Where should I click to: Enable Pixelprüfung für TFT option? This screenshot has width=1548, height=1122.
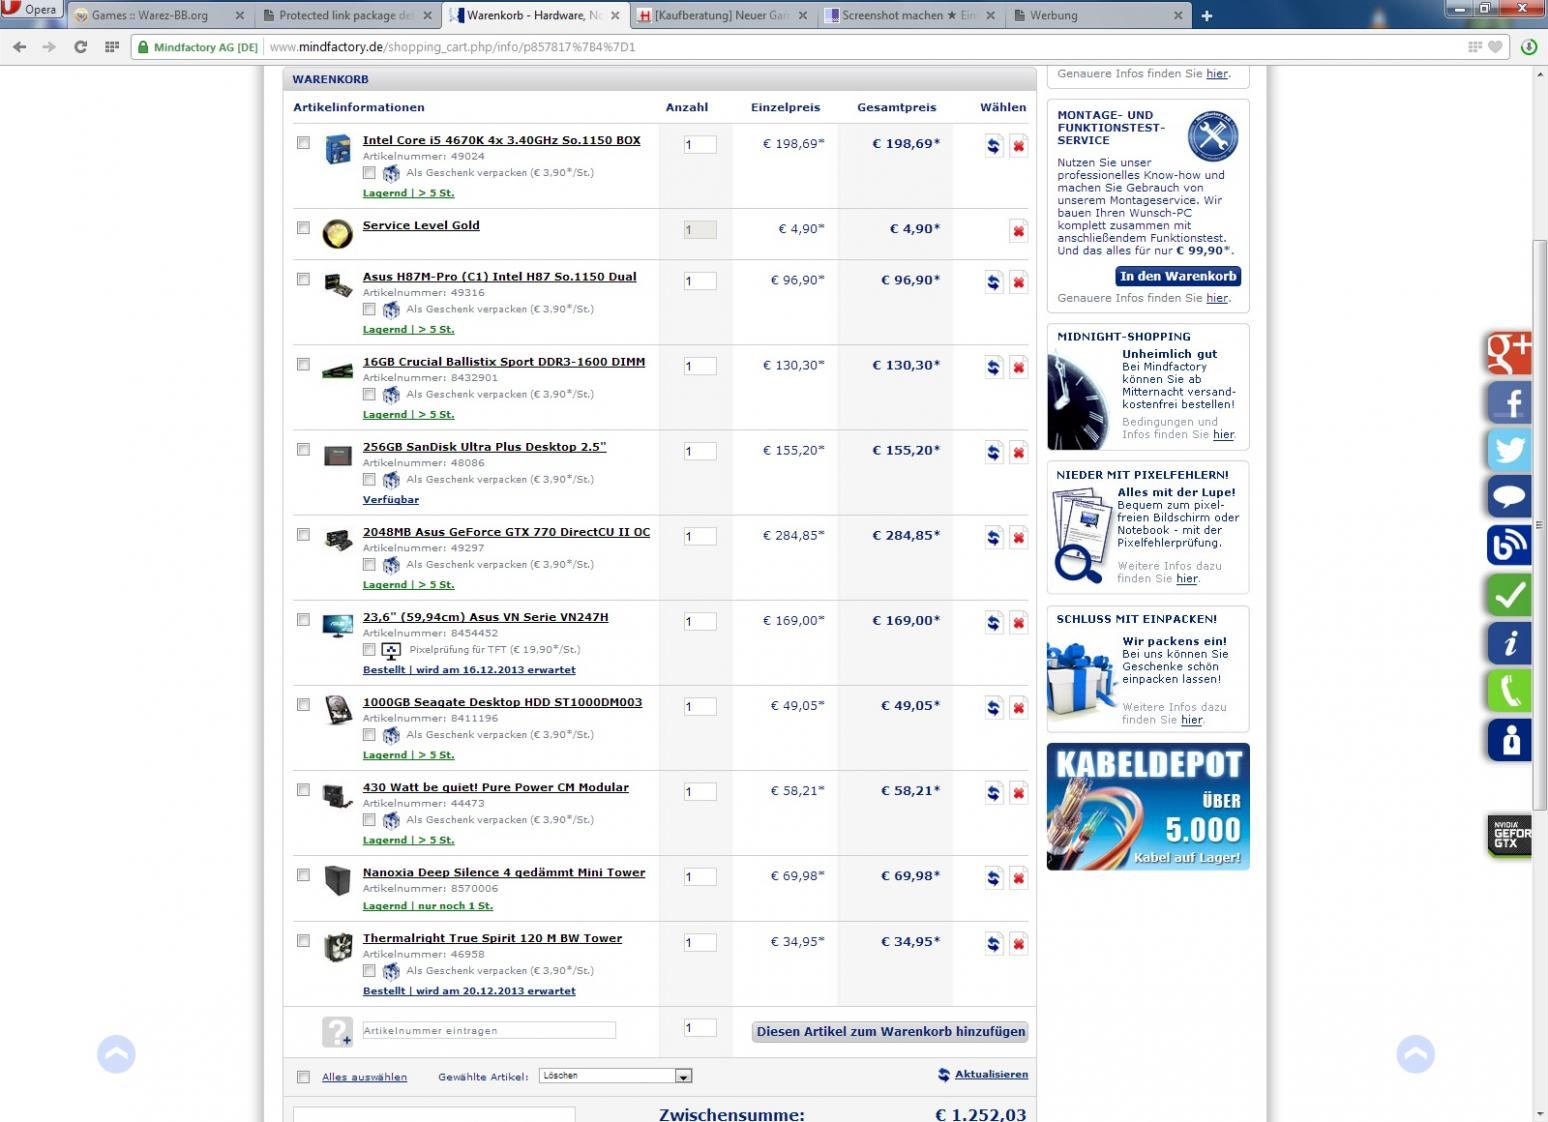pos(369,649)
